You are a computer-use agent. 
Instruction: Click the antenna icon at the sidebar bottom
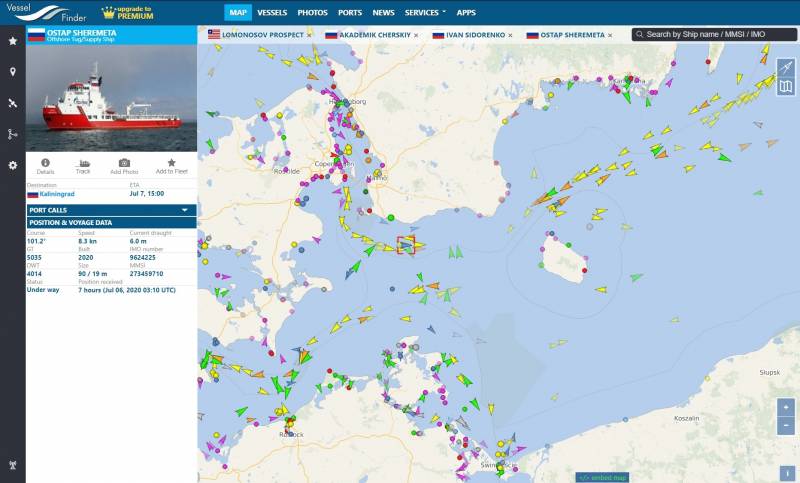[13, 465]
